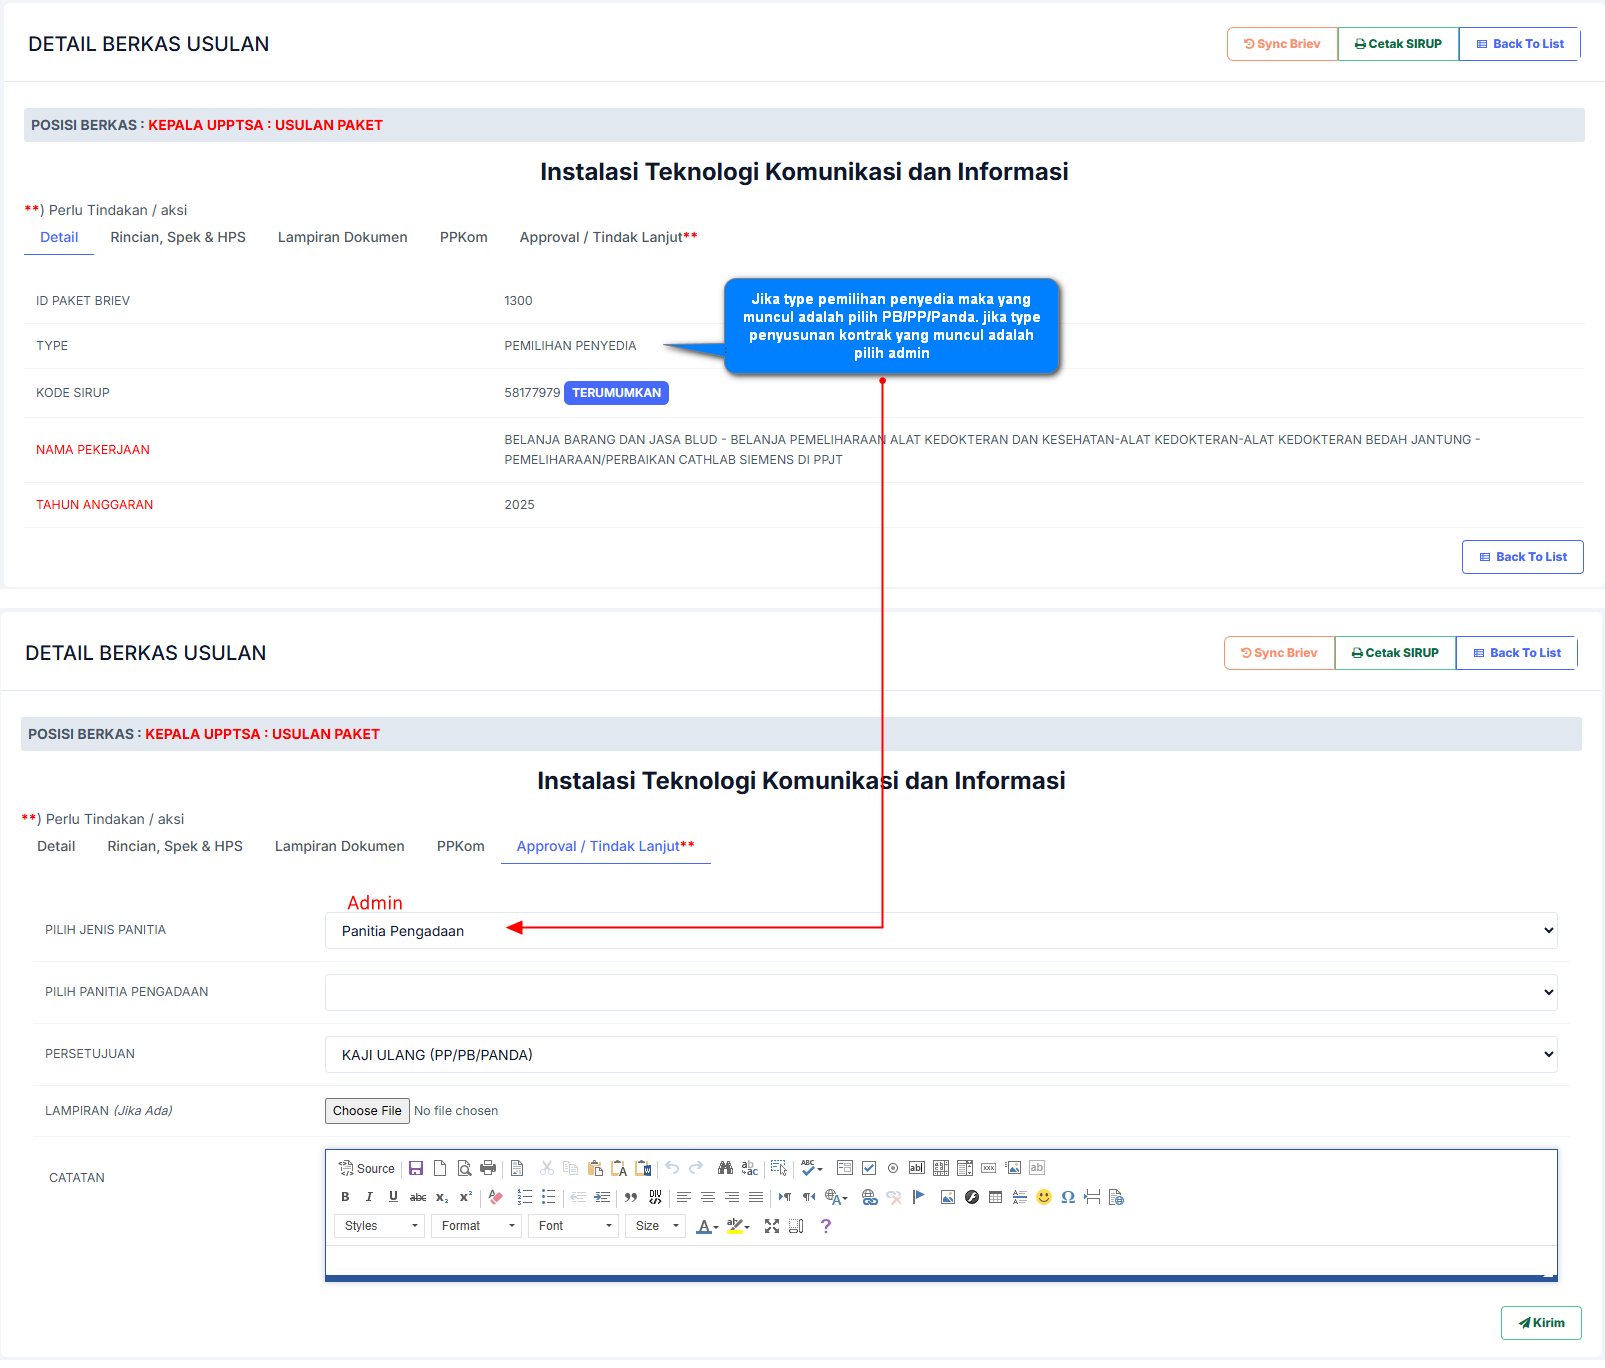Open the Persetujuan dropdown
This screenshot has width=1605, height=1368.
click(x=940, y=1055)
